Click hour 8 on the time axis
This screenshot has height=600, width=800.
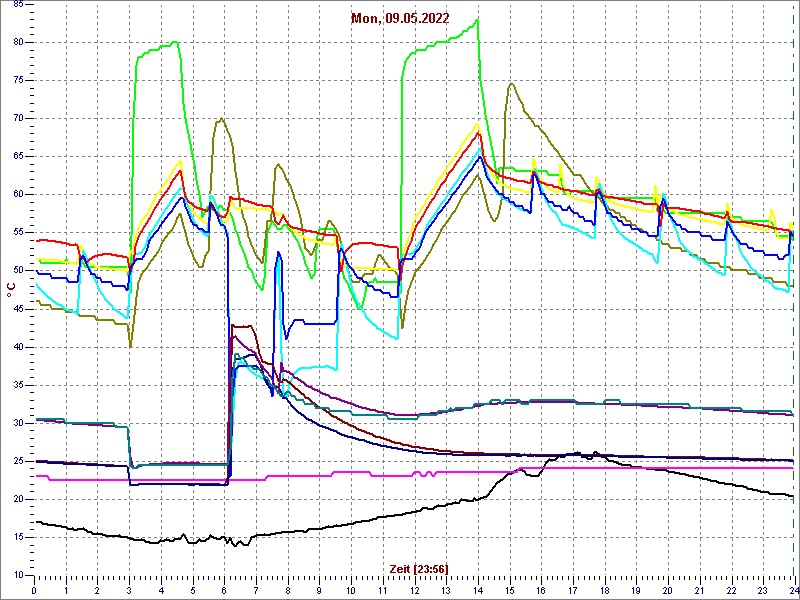click(288, 590)
